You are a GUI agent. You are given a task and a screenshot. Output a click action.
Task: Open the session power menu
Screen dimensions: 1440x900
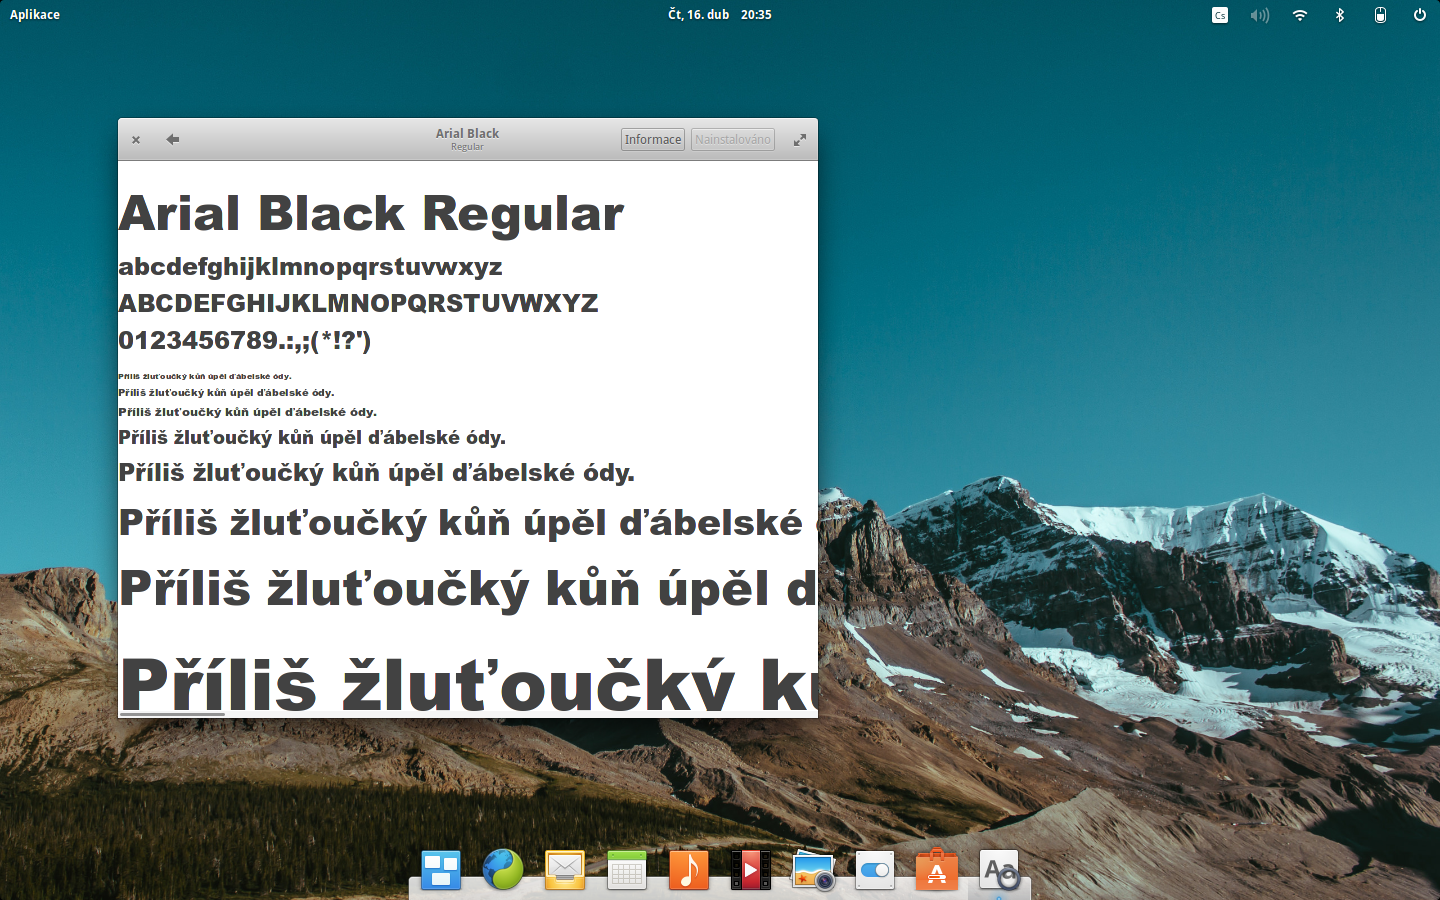point(1419,14)
